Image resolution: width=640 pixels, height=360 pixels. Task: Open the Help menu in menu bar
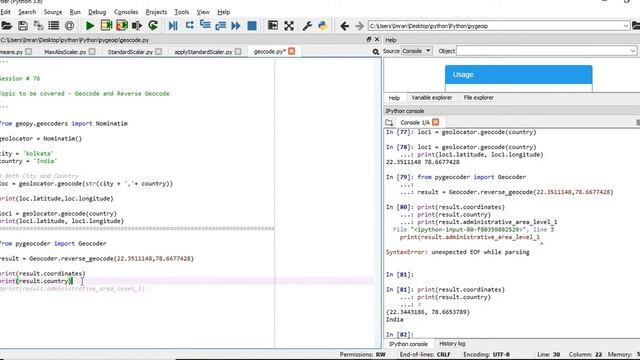224,12
